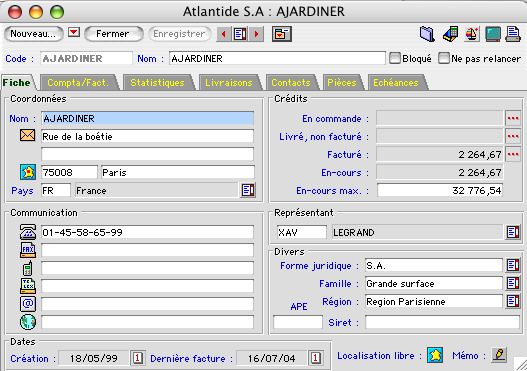Switch to the Contacts tab
Viewport: 527px width, 371px height.
pyautogui.click(x=291, y=83)
